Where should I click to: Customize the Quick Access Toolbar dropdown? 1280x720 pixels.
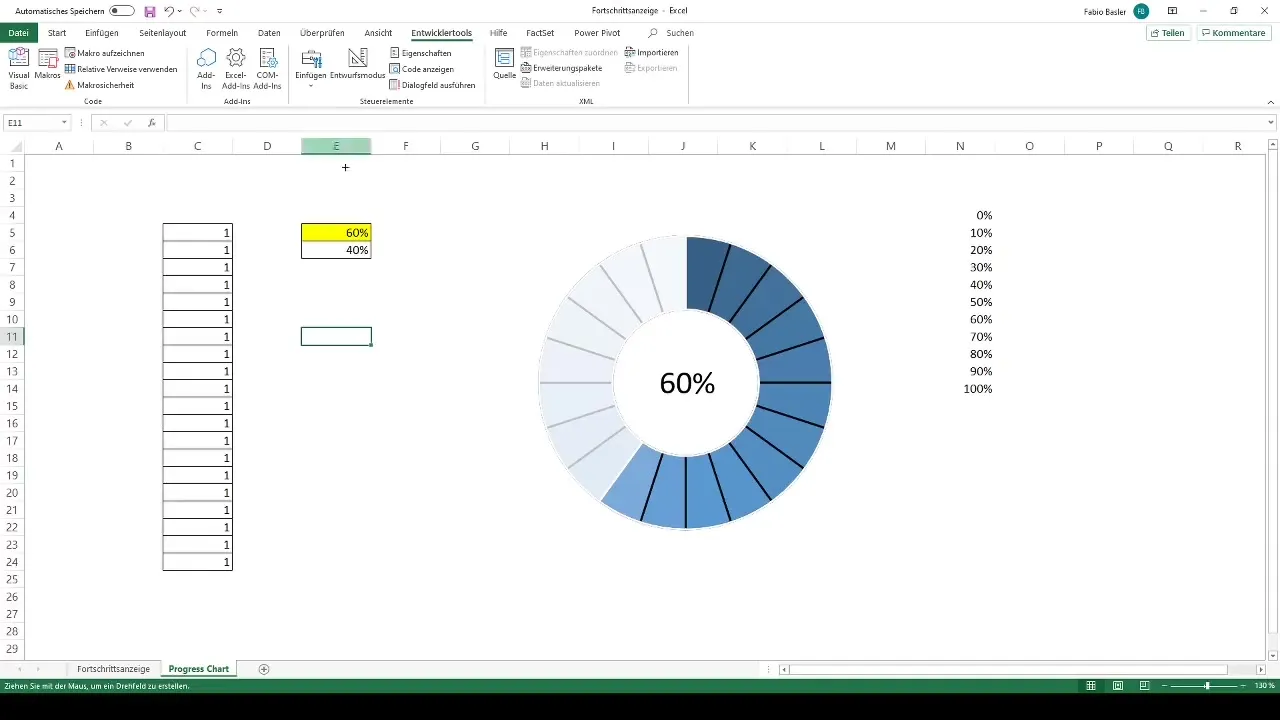219,11
